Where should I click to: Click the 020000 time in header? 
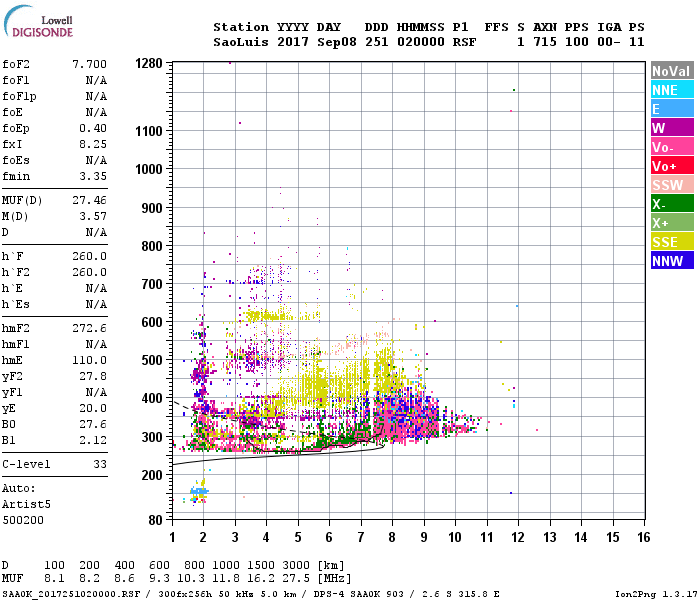click(x=421, y=42)
